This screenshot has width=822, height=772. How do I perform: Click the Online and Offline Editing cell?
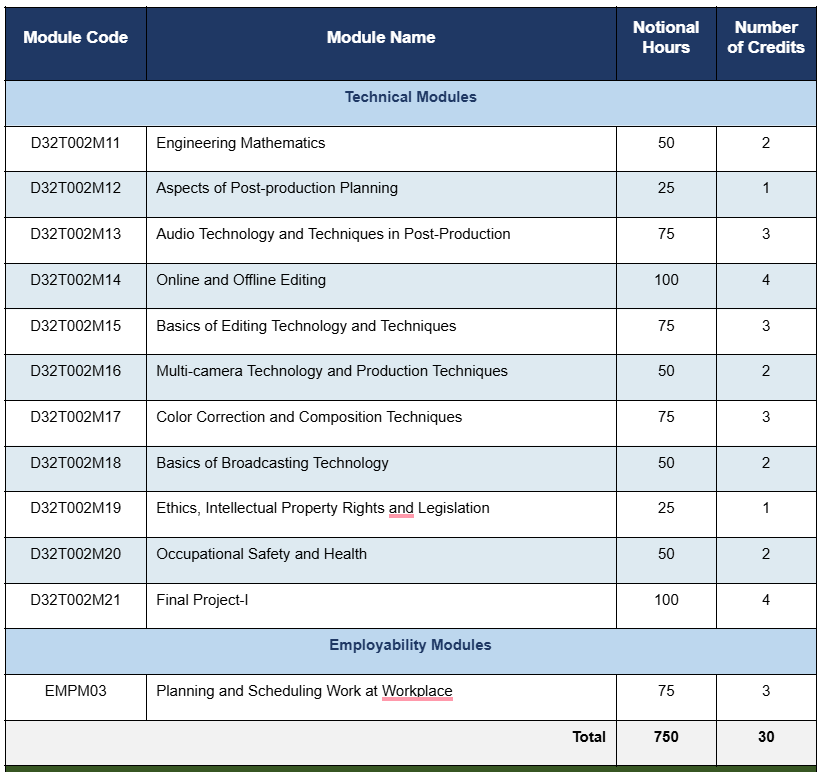(x=241, y=280)
